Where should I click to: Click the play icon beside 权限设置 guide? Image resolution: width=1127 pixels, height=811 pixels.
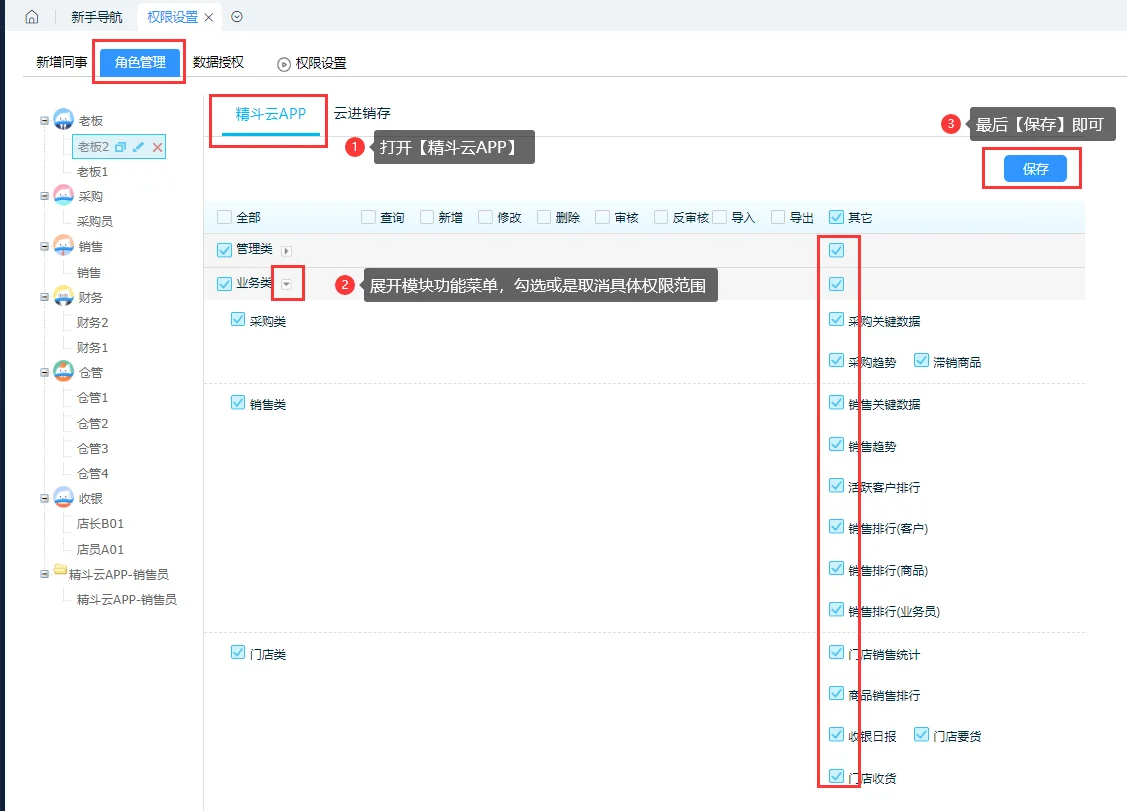pos(282,62)
